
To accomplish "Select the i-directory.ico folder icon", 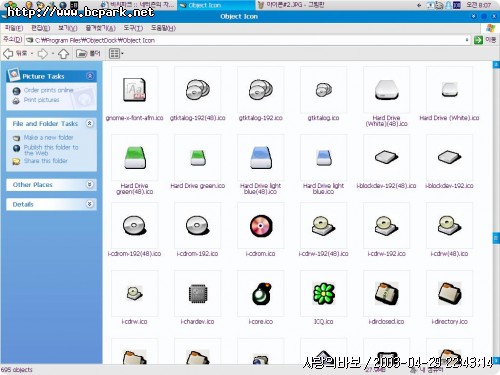I will pos(449,294).
